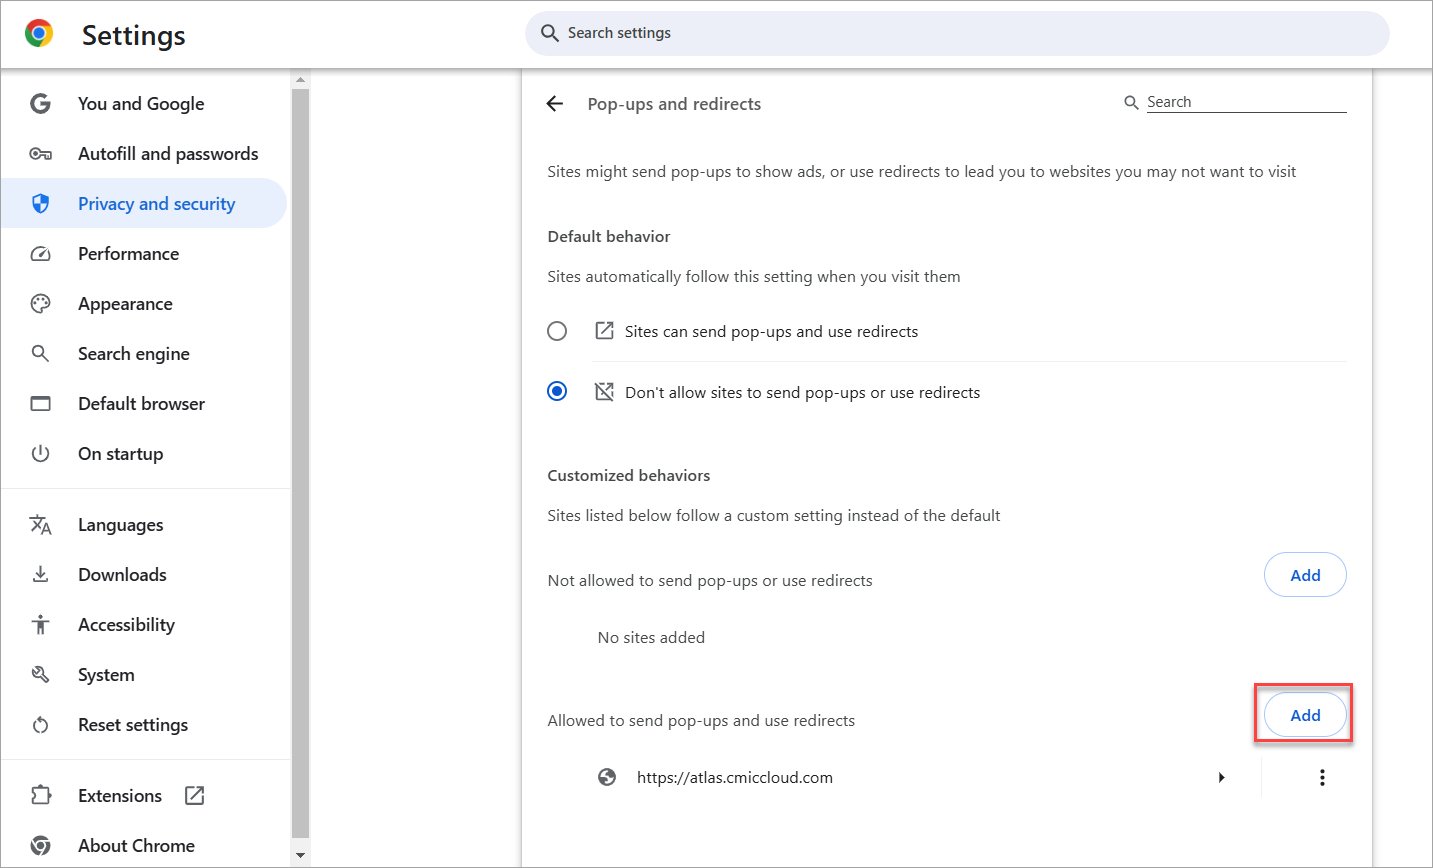
Task: Open About Chrome page
Action: [x=144, y=846]
